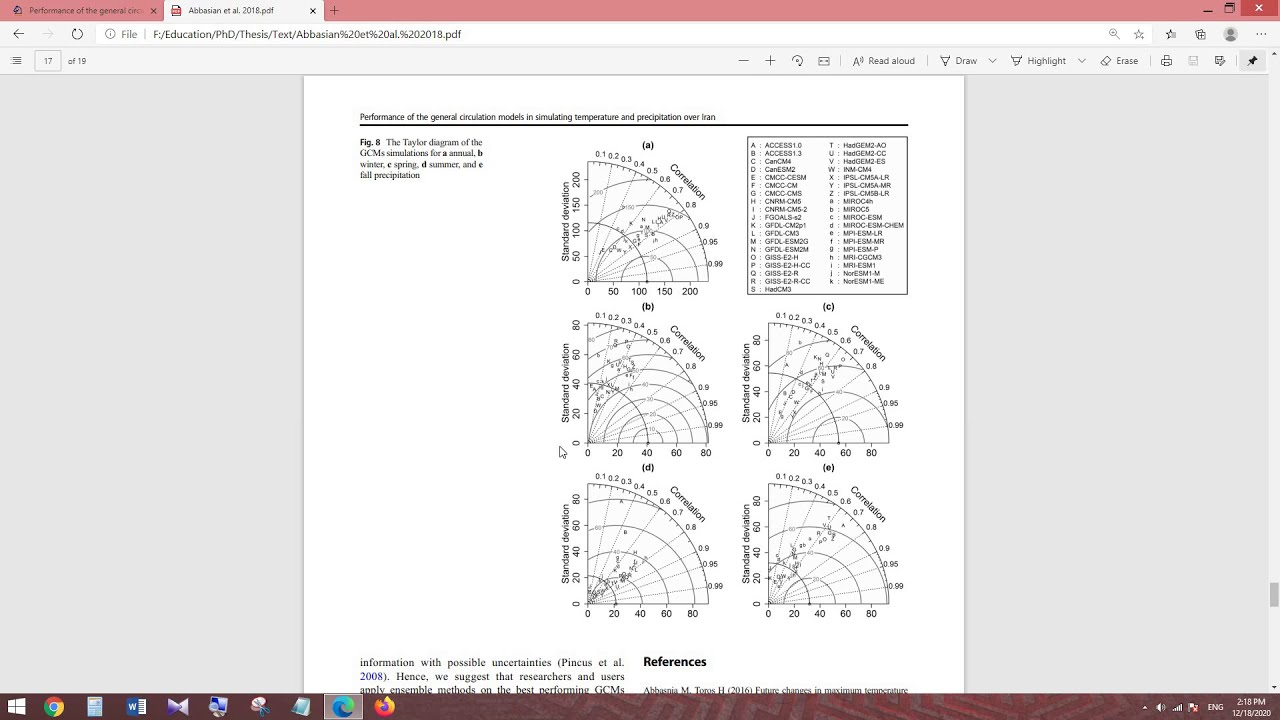Open the clock showing 2:18 PM

(x=1251, y=707)
